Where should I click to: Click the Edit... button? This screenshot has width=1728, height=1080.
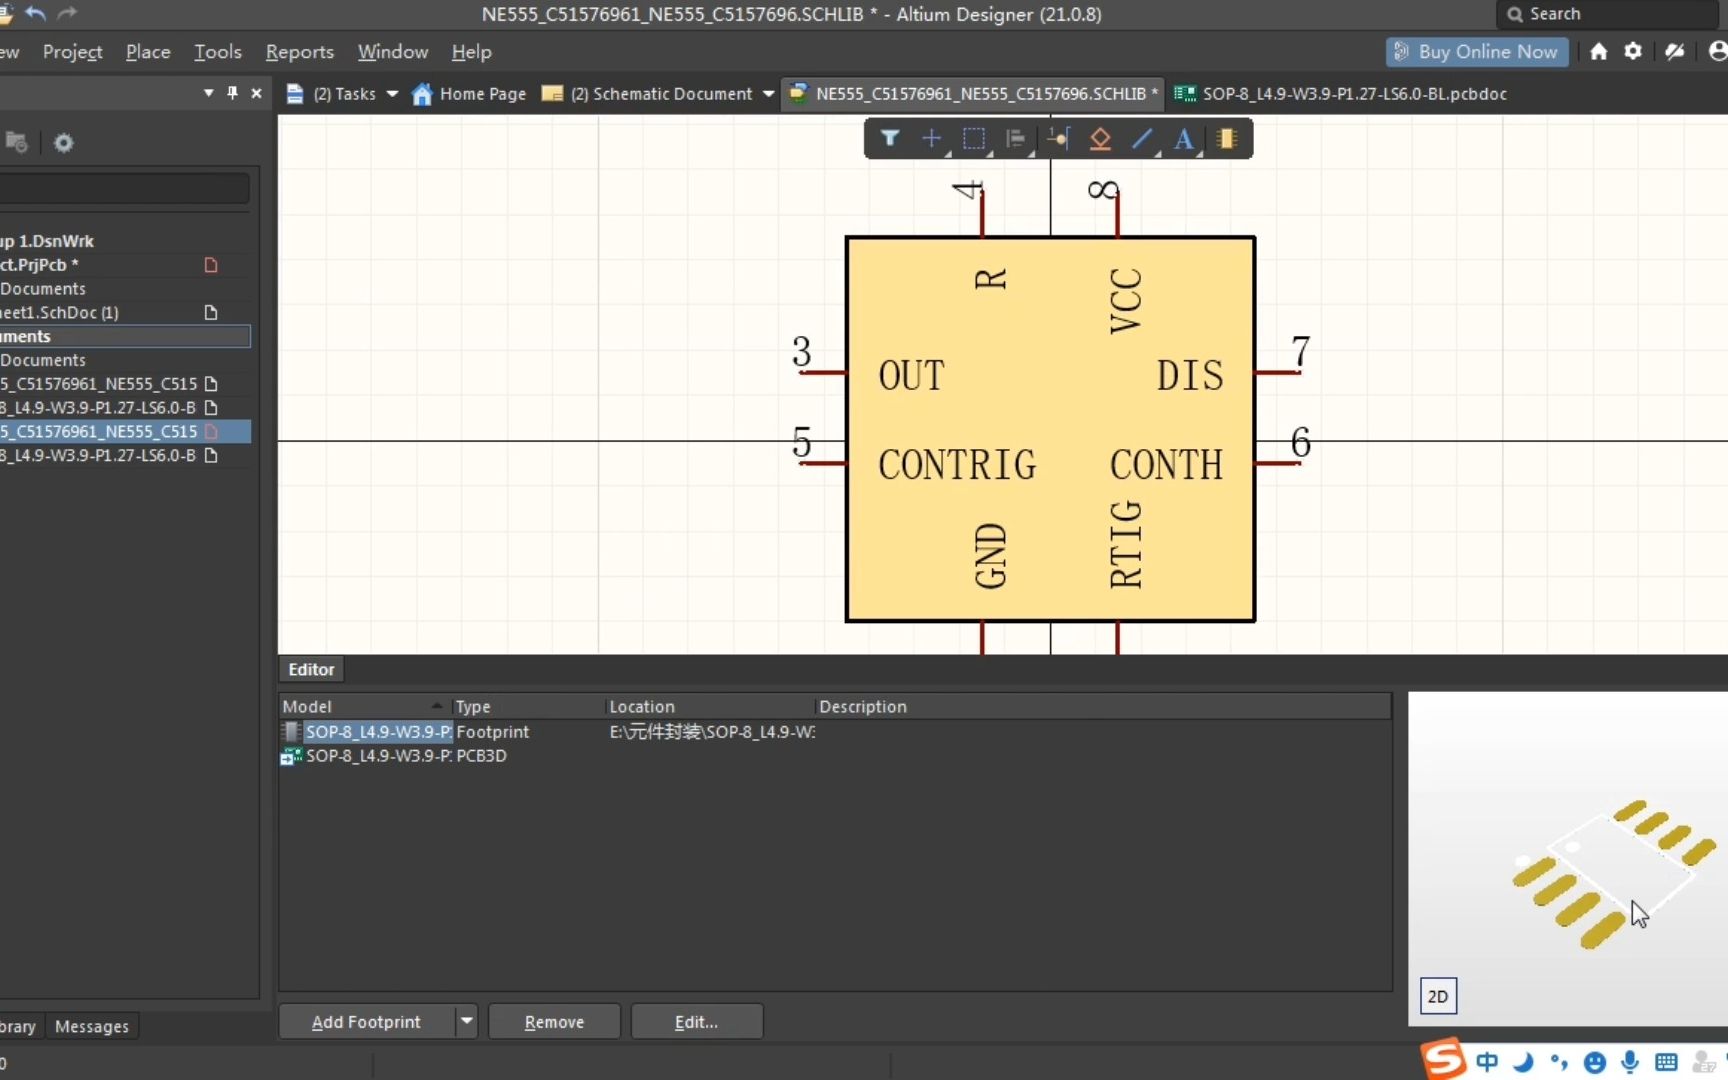coord(696,1021)
